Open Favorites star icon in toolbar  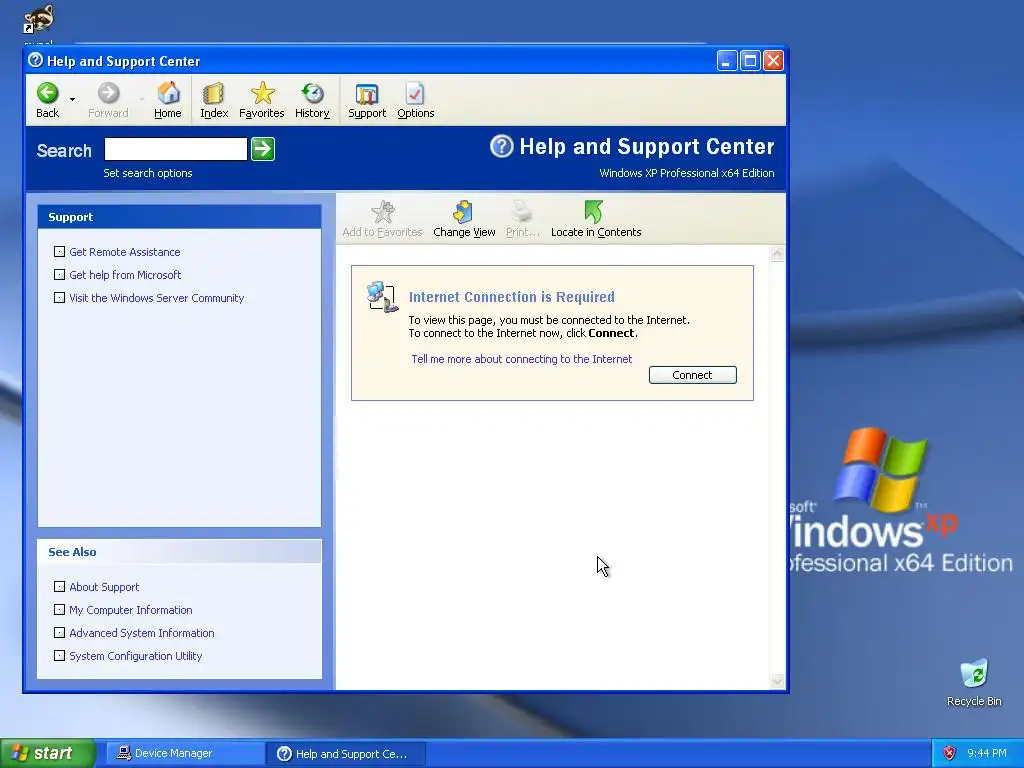coord(262,93)
